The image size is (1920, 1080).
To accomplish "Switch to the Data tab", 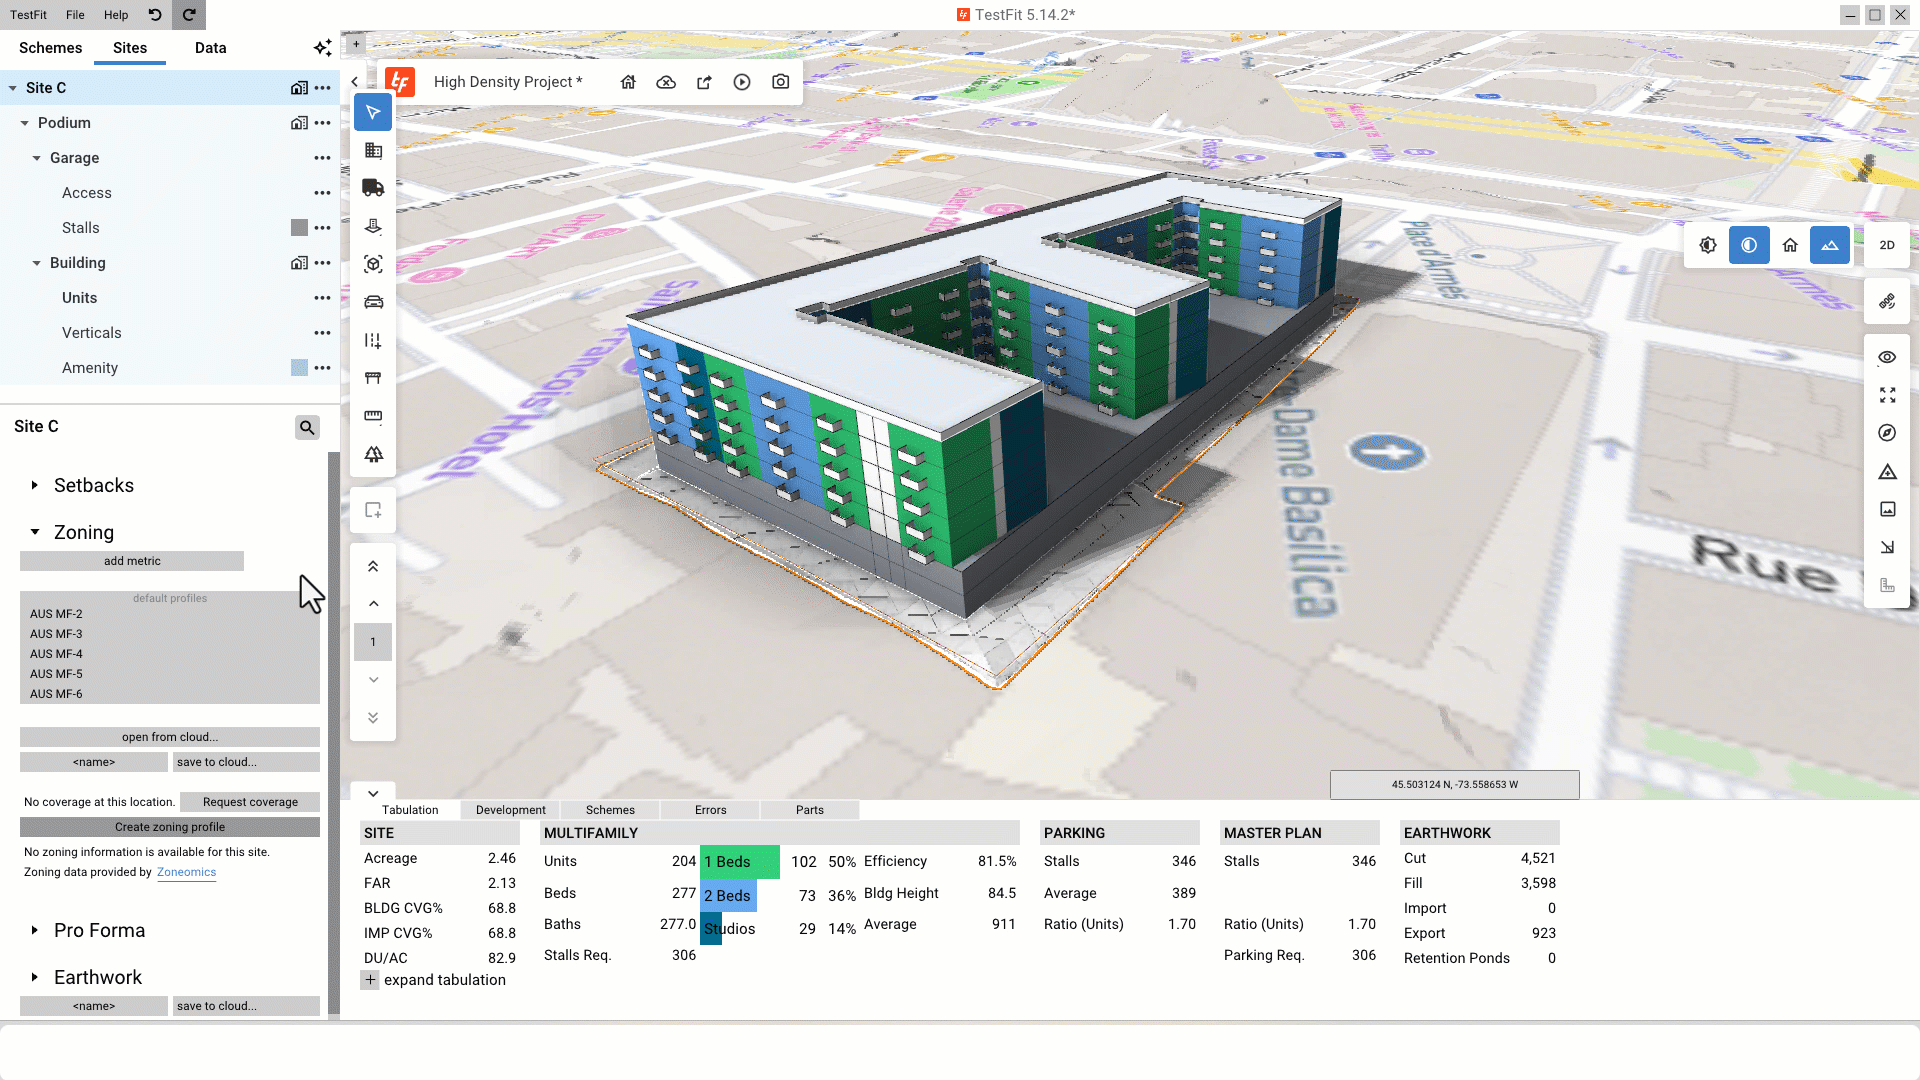I will point(210,48).
